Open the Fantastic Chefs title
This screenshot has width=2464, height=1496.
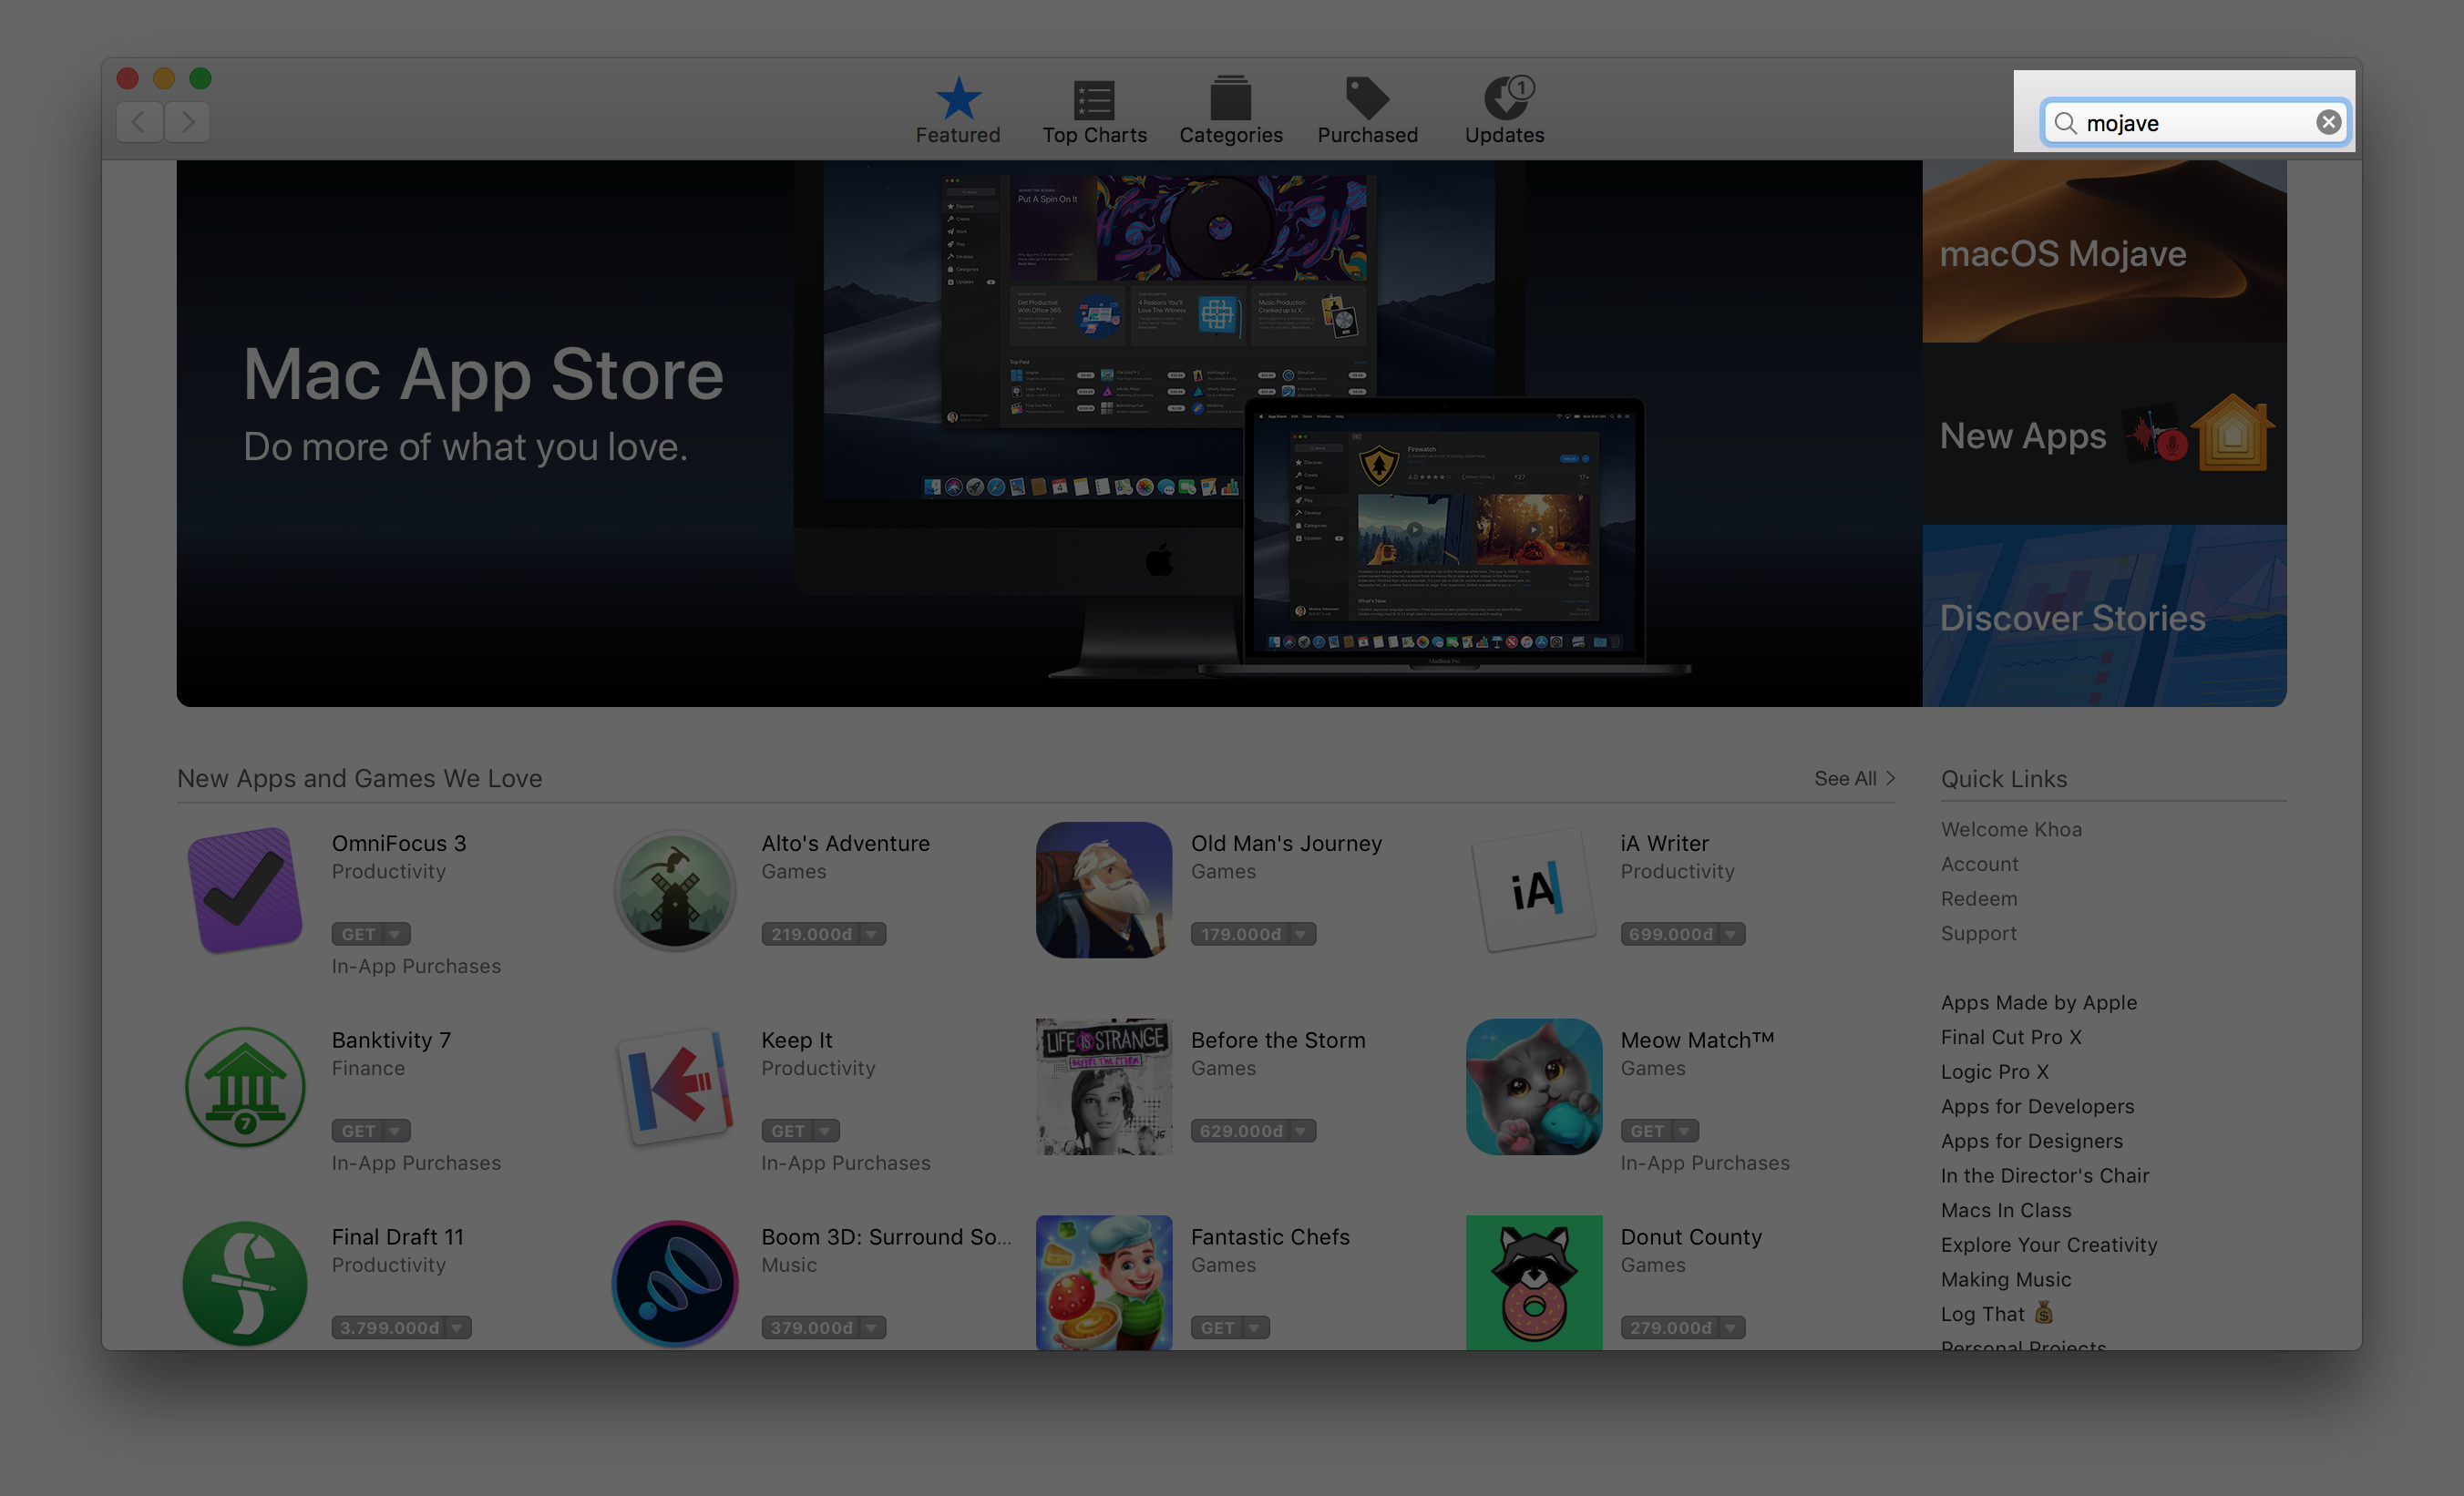pyautogui.click(x=1269, y=1237)
